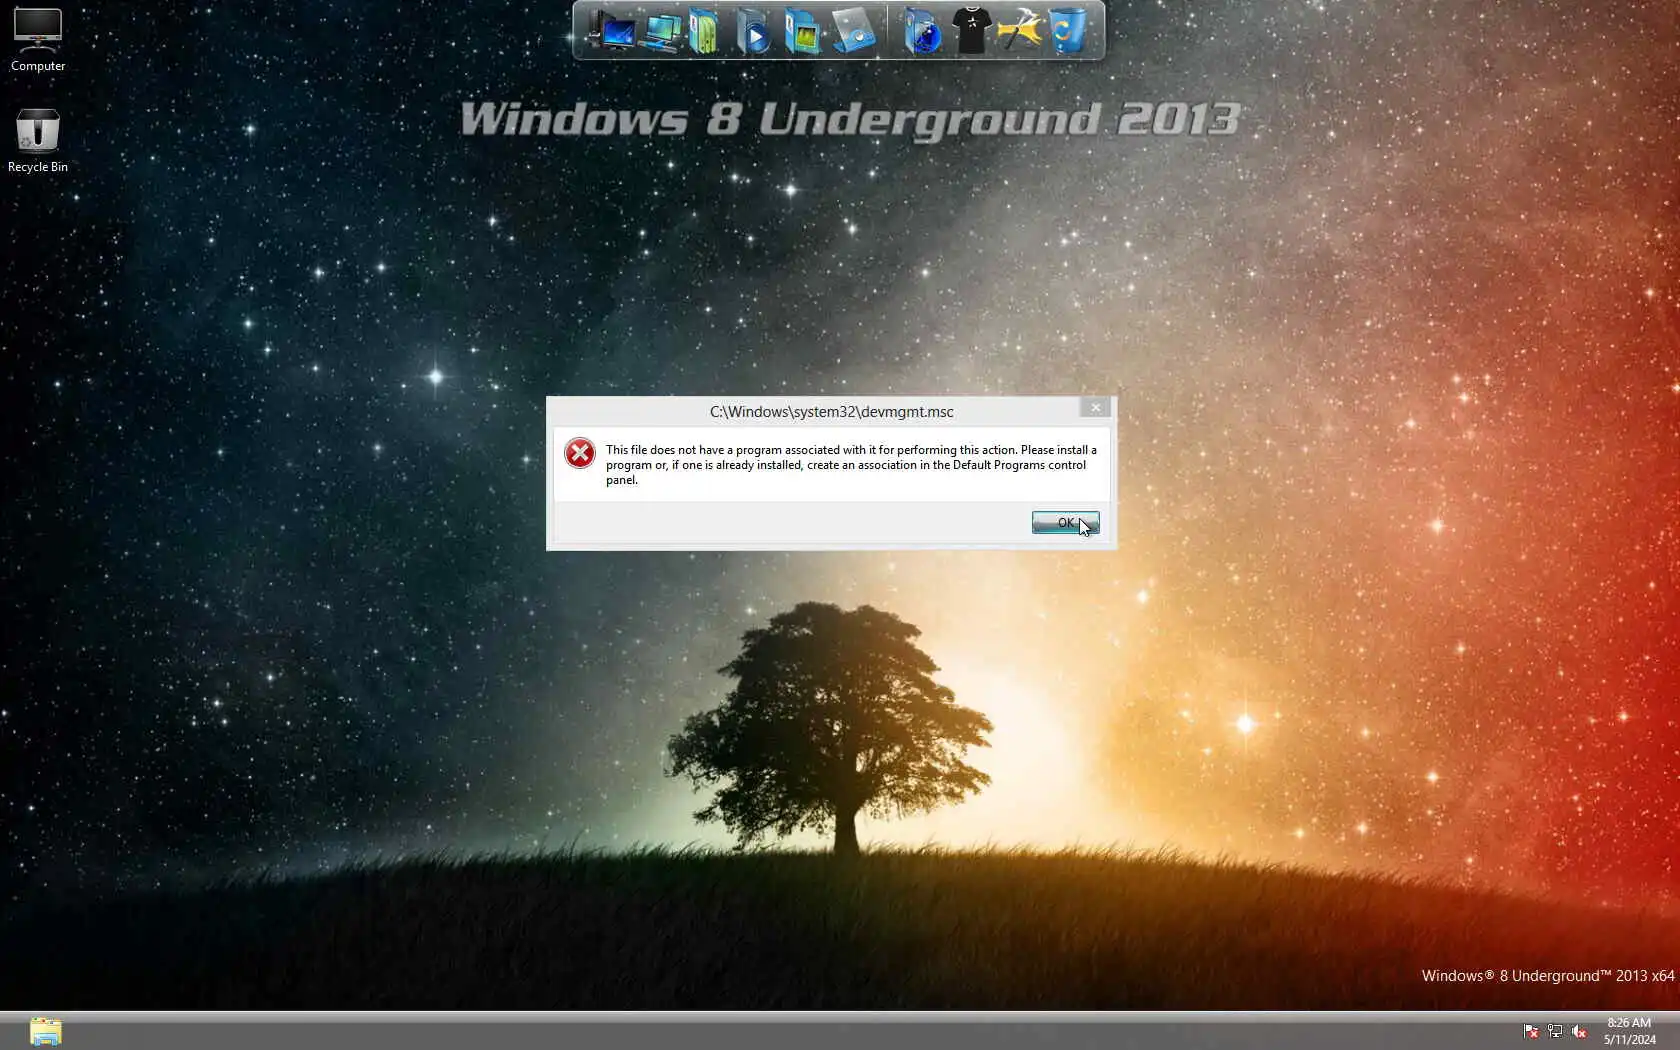Open the green documents folder in dock
1680x1050 pixels.
(x=704, y=31)
